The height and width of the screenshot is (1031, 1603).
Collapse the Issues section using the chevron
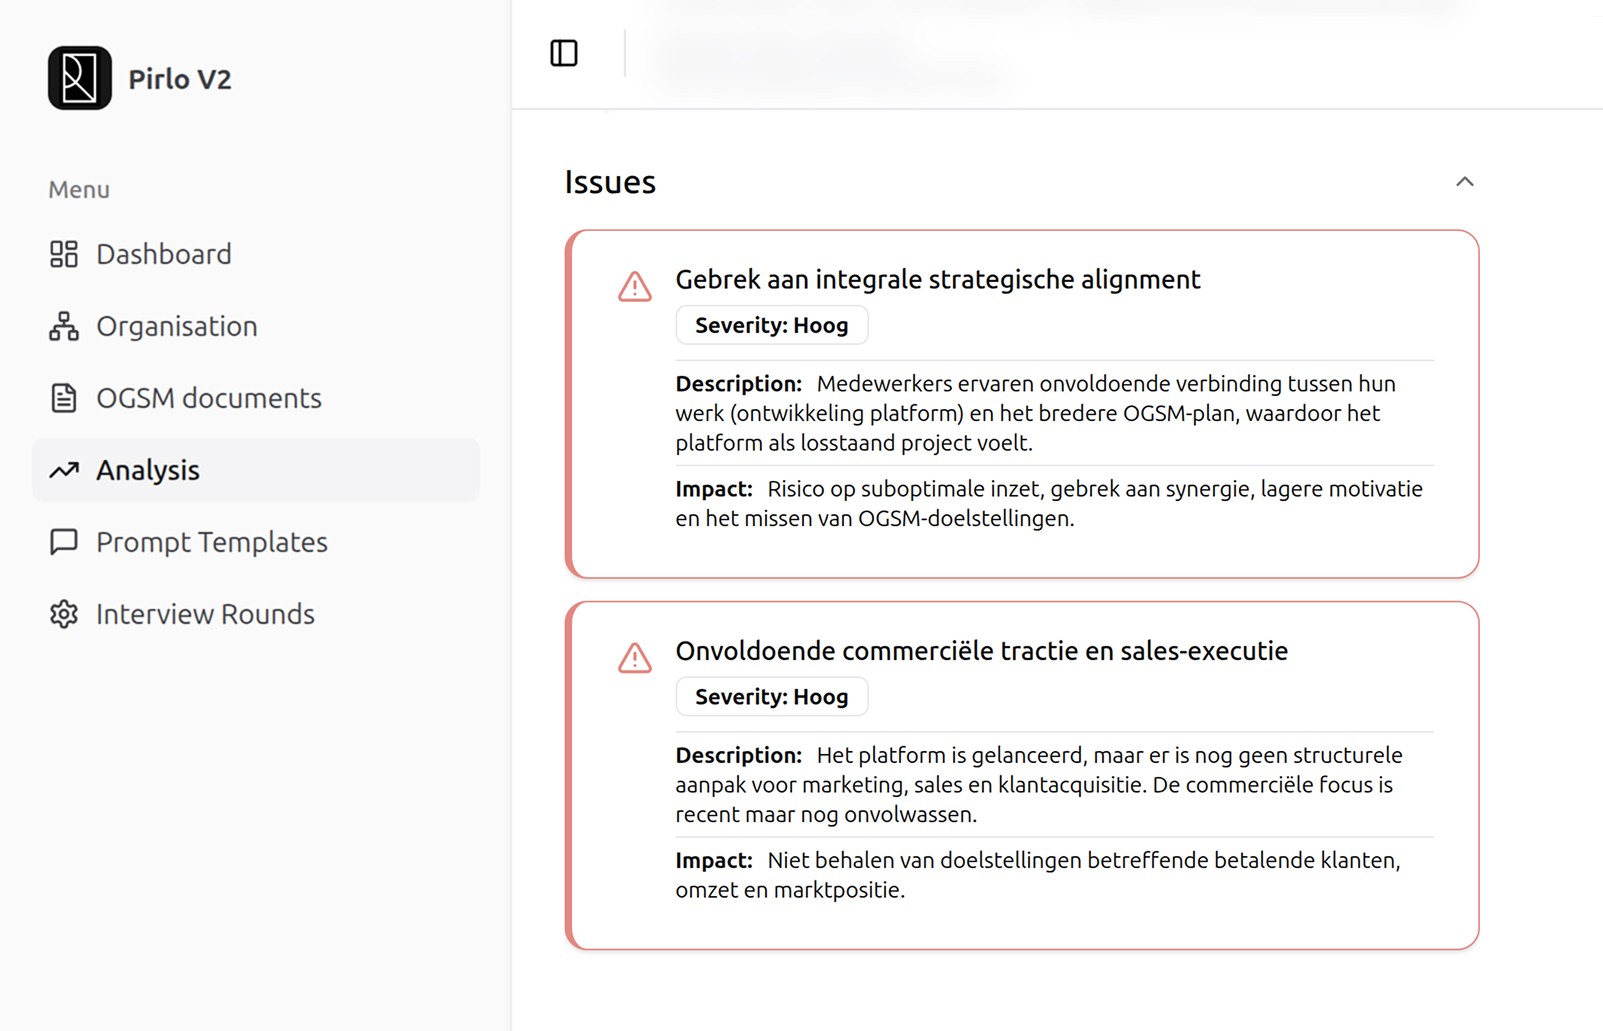(x=1464, y=182)
